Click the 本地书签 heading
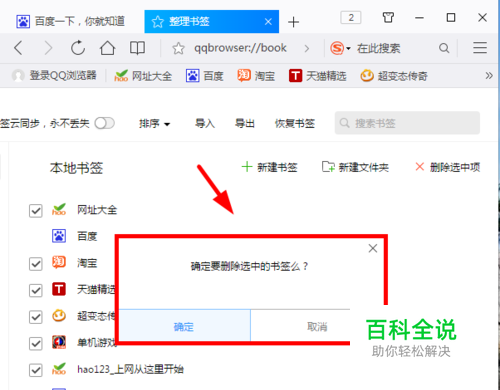 (76, 168)
